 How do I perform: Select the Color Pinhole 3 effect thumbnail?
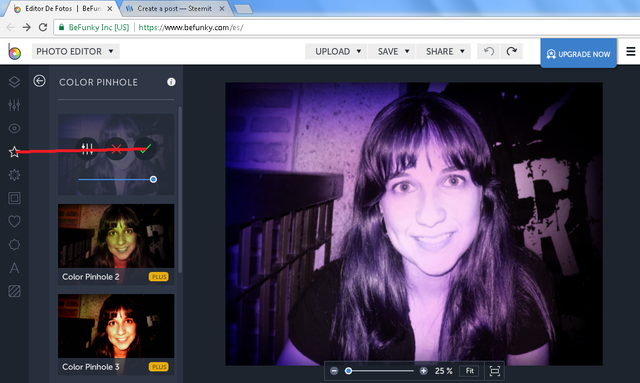116,334
